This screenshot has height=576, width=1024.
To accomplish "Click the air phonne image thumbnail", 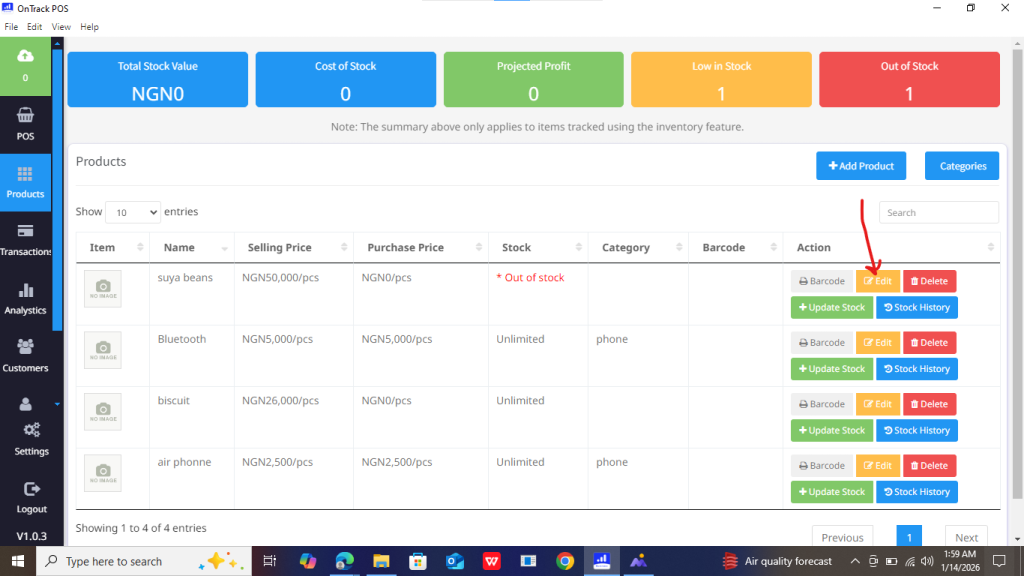I will [103, 473].
